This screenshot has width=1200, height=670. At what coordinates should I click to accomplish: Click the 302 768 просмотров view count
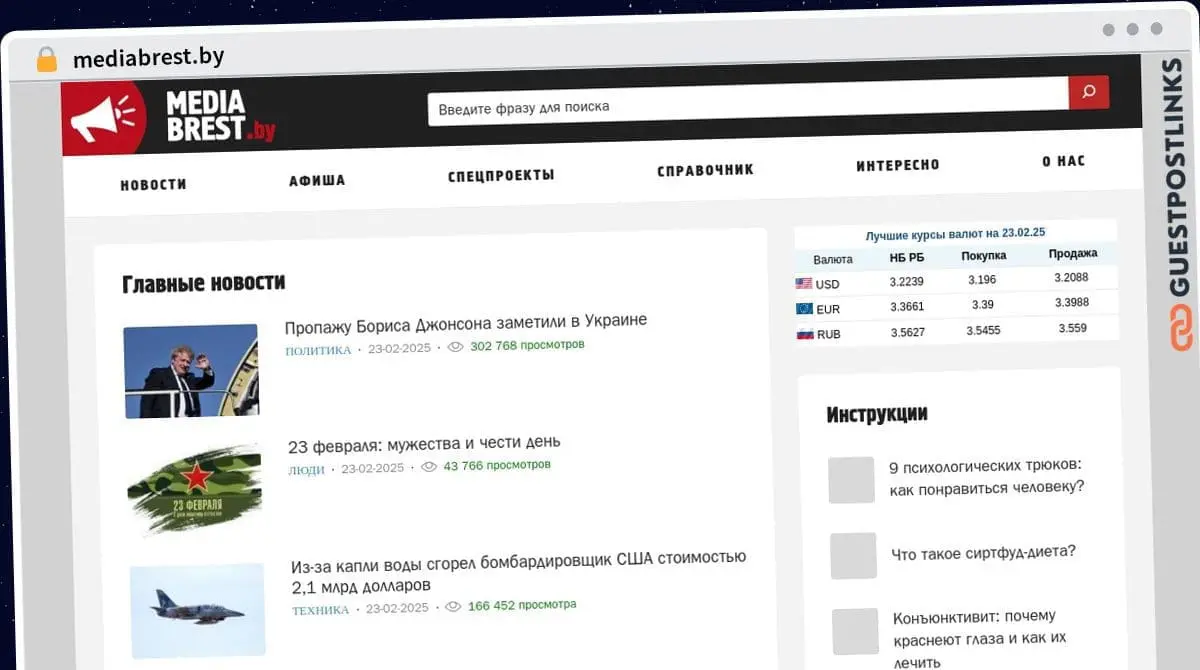coord(527,345)
